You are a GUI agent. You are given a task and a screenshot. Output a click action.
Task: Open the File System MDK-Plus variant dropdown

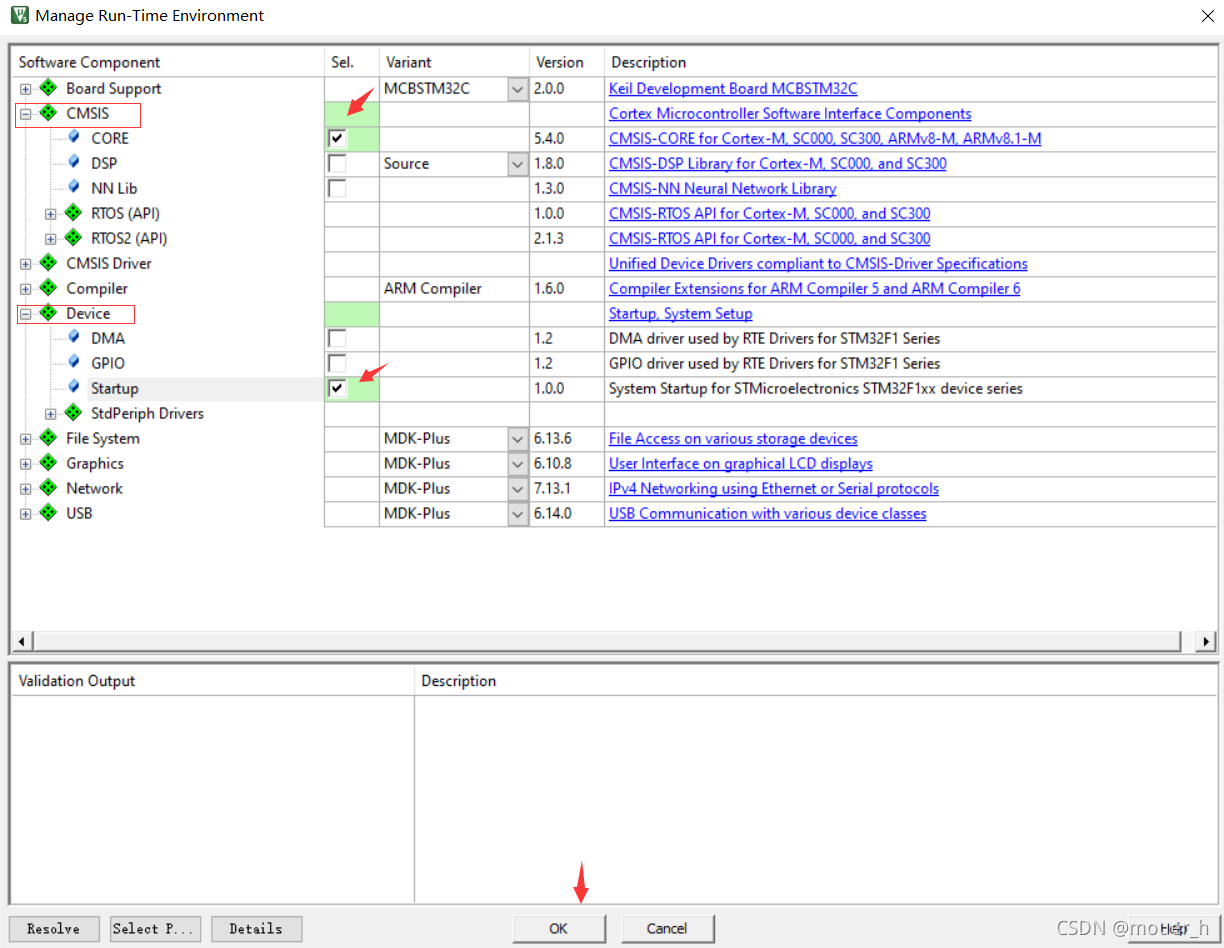click(x=517, y=439)
